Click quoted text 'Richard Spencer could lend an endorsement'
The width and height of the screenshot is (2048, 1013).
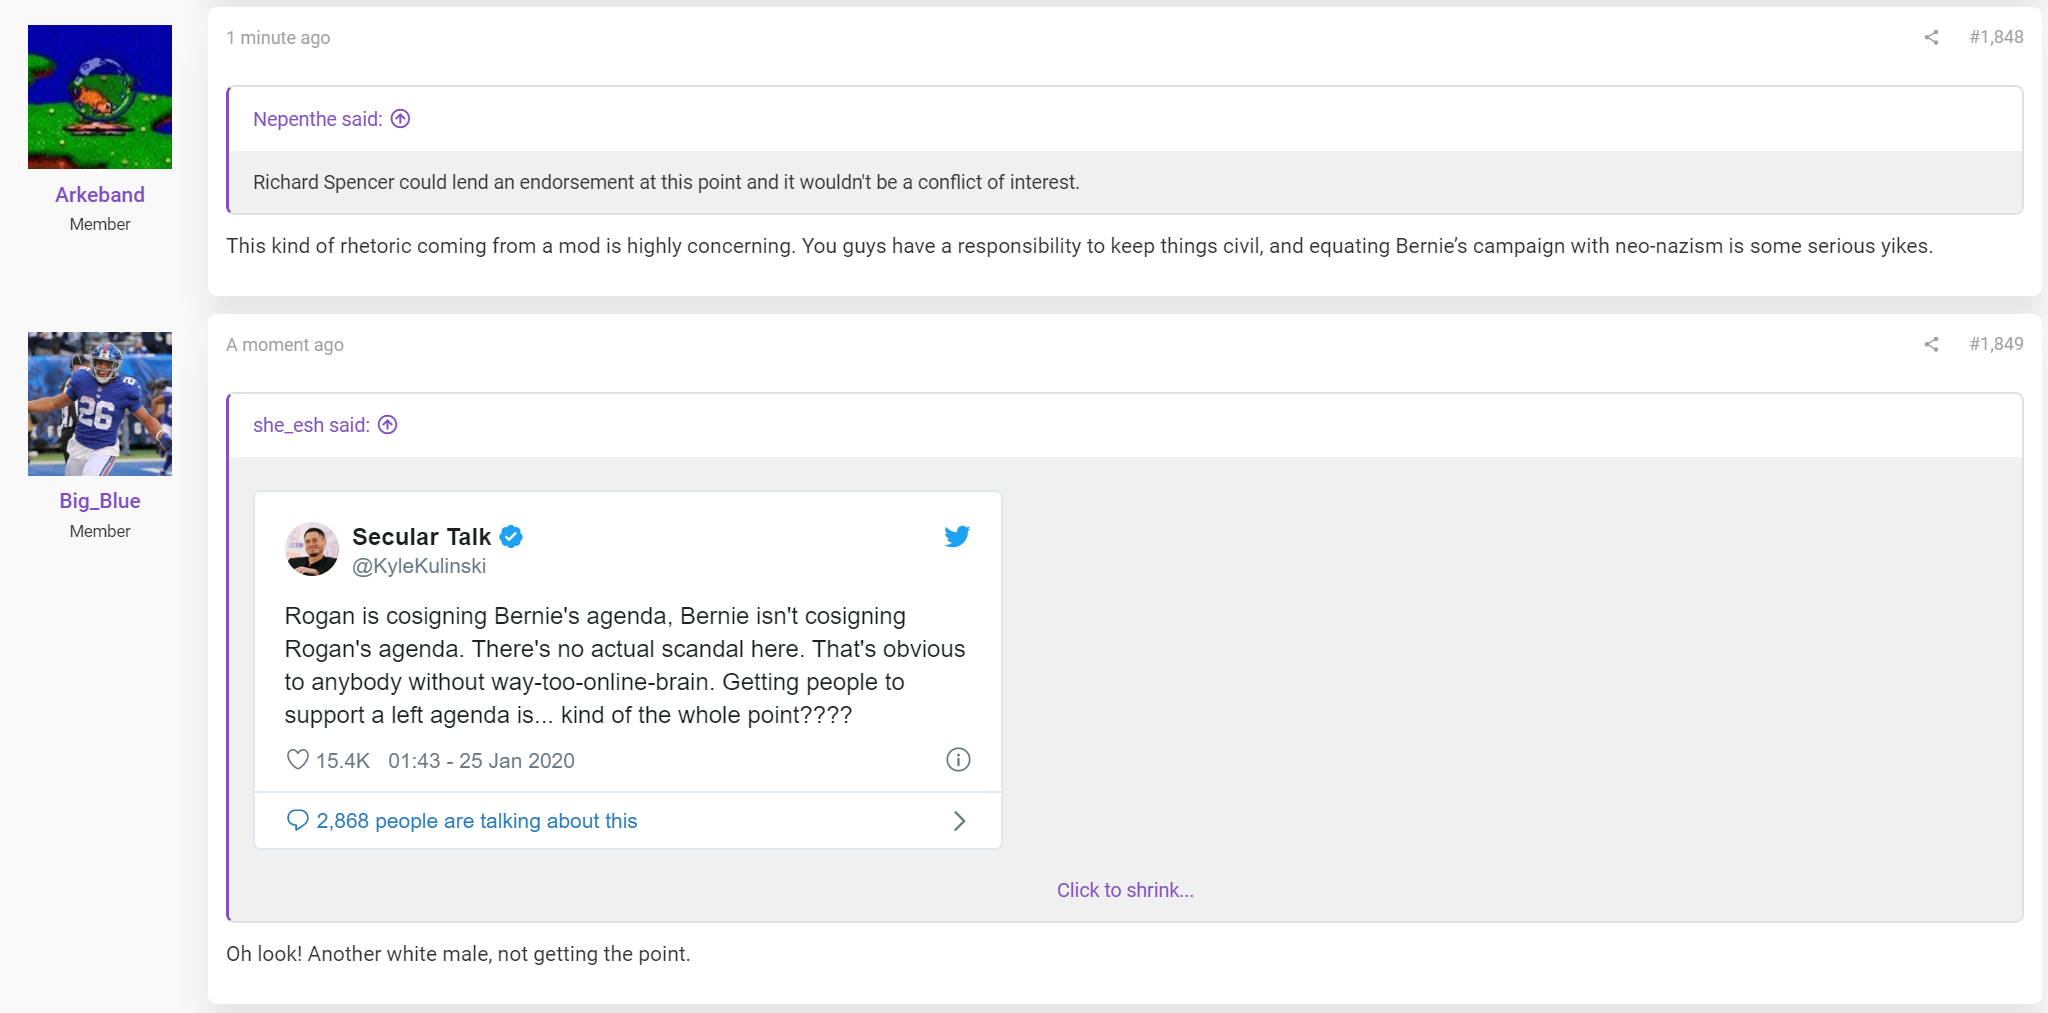coord(666,182)
